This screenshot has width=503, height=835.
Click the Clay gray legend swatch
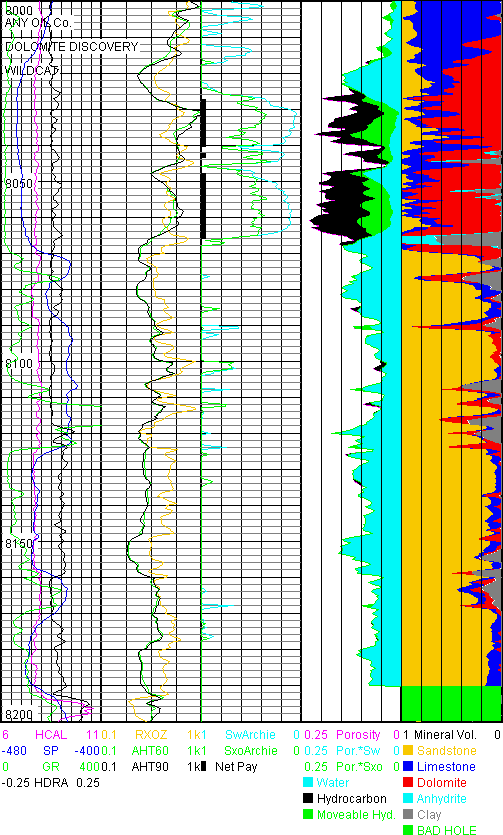click(x=408, y=815)
